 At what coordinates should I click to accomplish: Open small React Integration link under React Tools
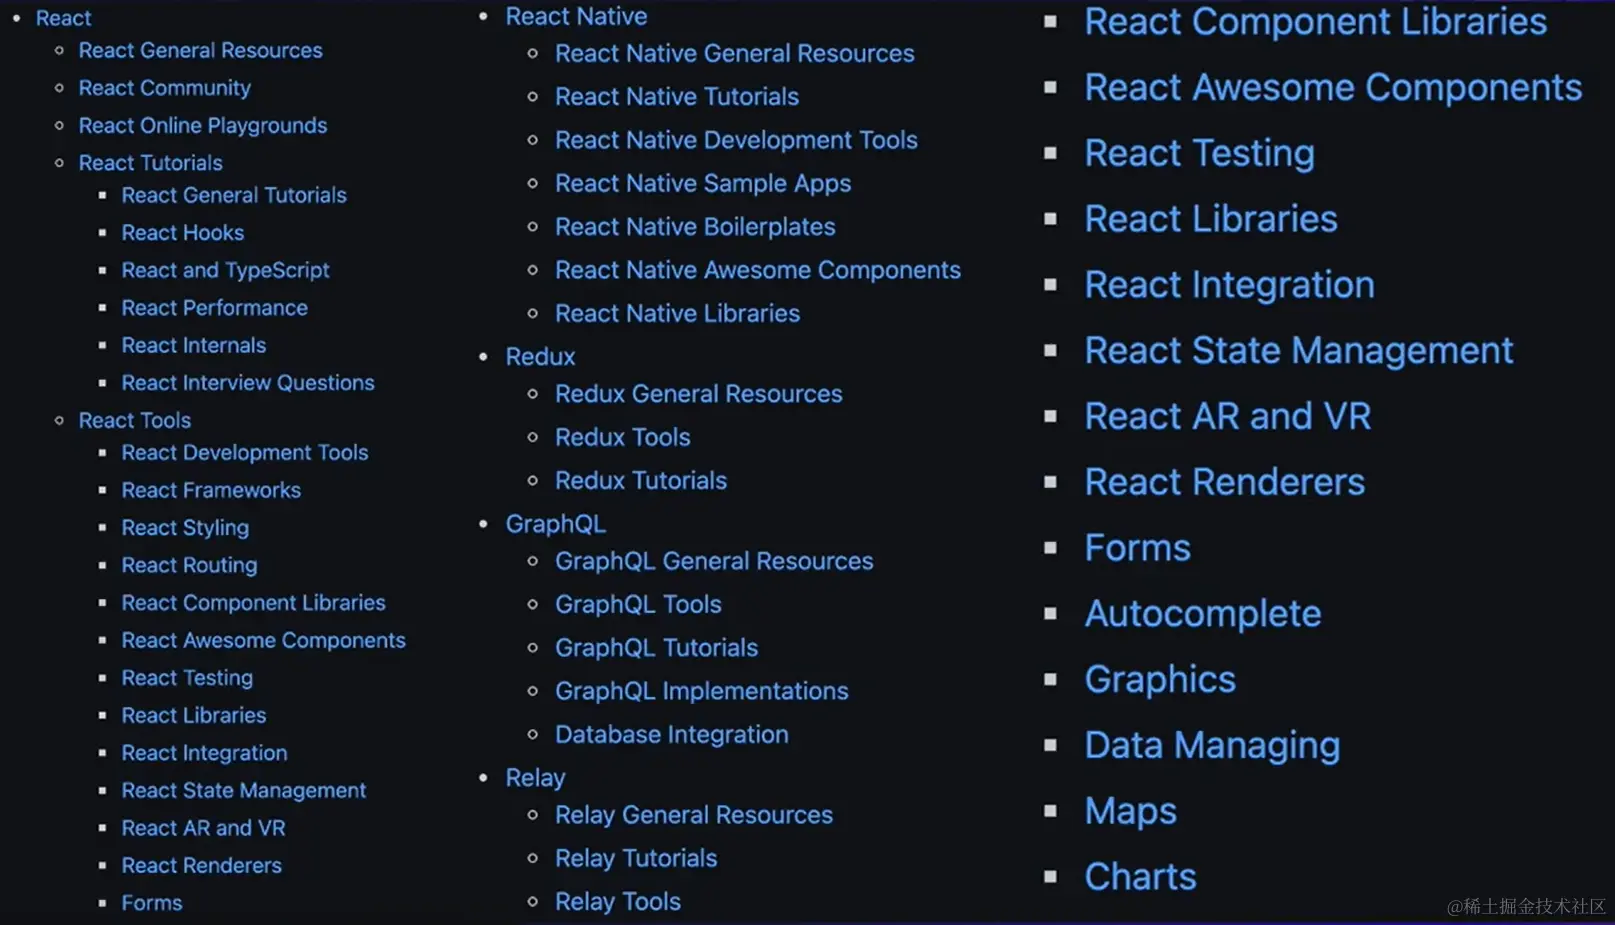point(204,753)
